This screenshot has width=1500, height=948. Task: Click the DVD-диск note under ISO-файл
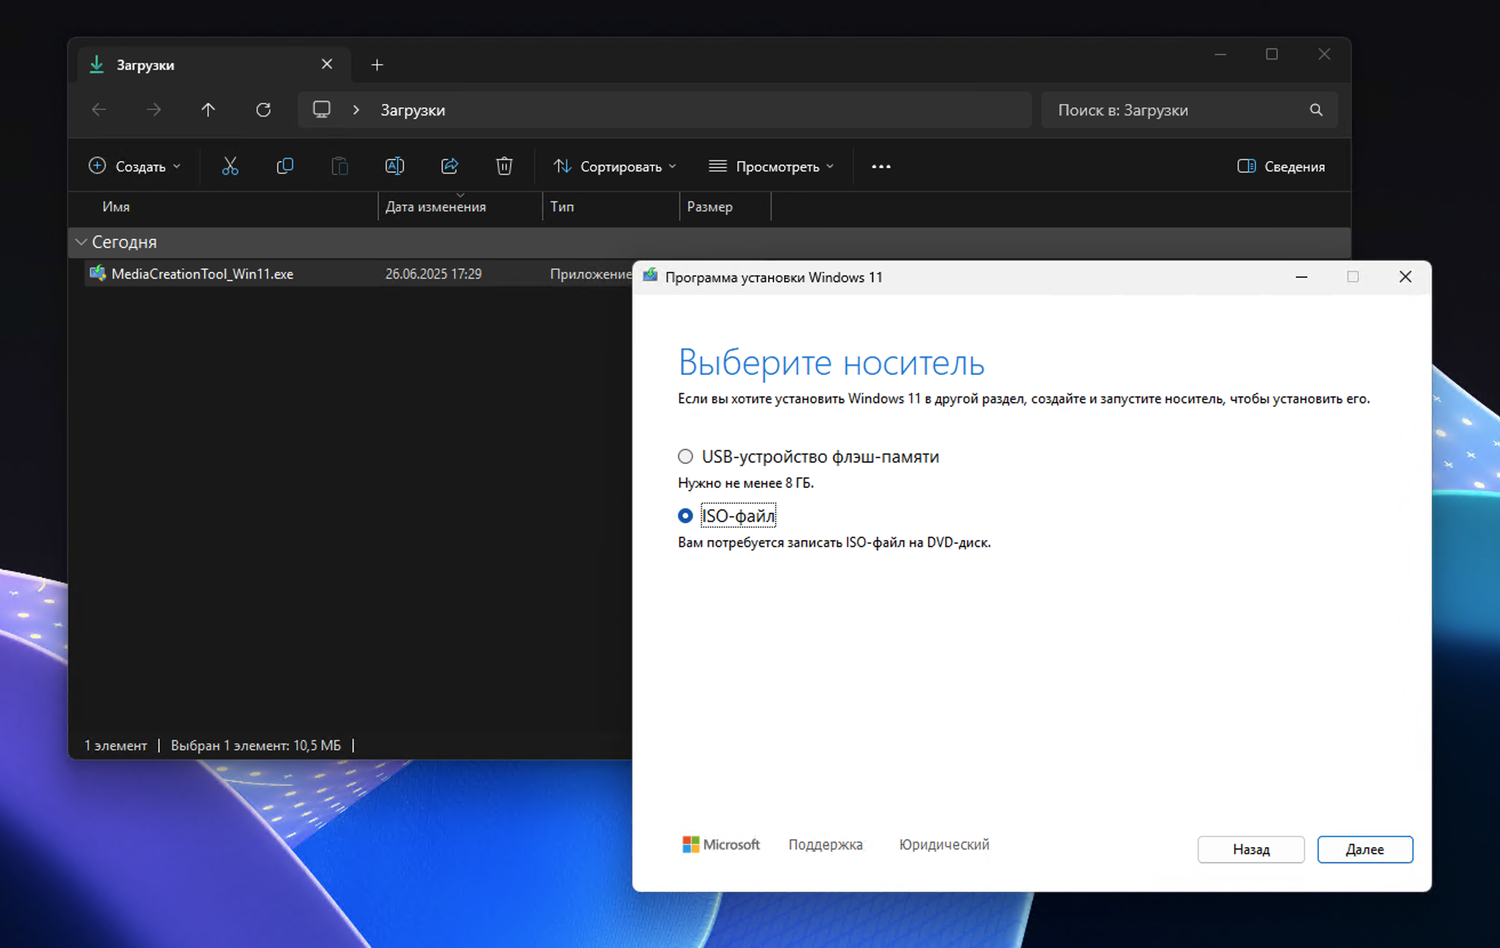[x=834, y=543]
